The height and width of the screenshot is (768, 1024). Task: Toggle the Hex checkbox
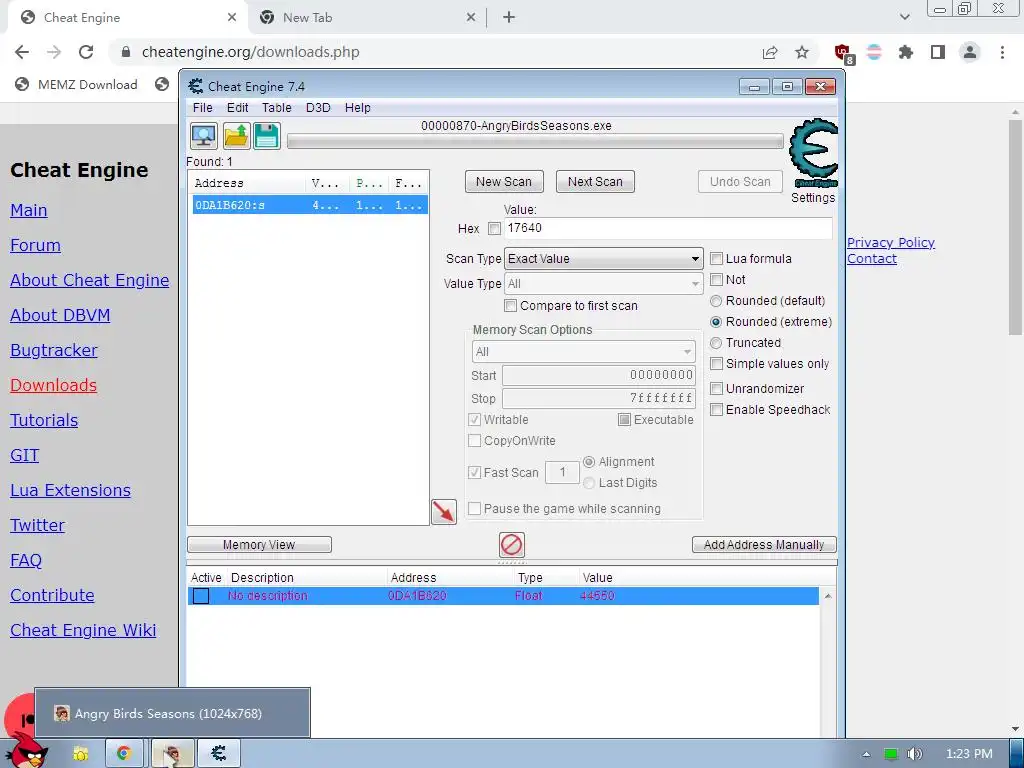coord(494,229)
